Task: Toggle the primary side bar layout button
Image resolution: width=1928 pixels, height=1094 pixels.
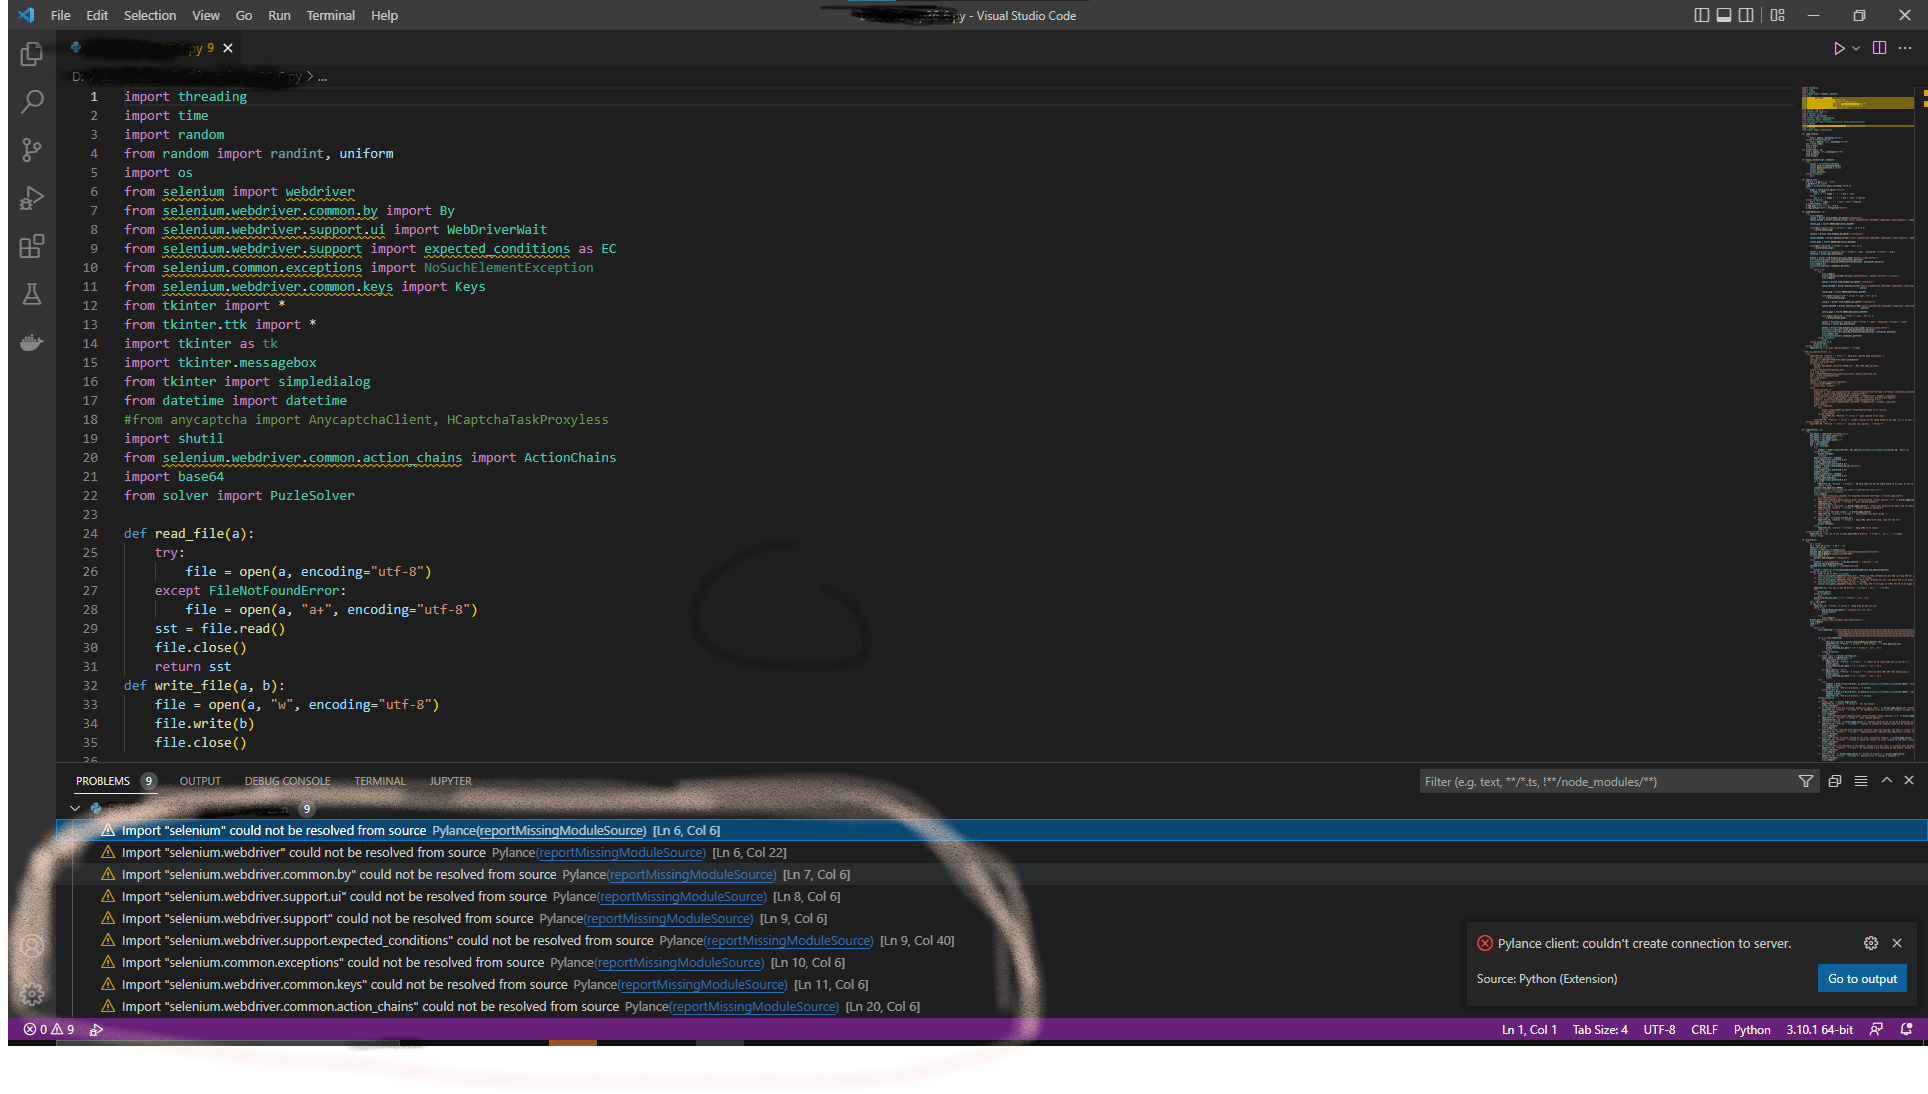Action: (x=1701, y=15)
